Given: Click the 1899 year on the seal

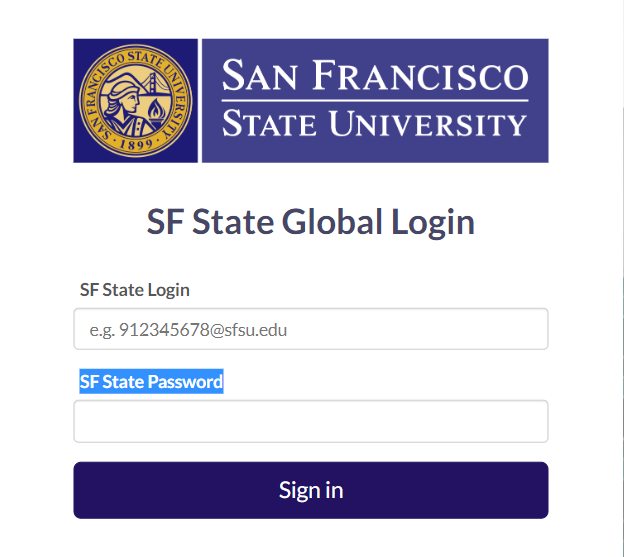Looking at the screenshot, I should [x=135, y=147].
